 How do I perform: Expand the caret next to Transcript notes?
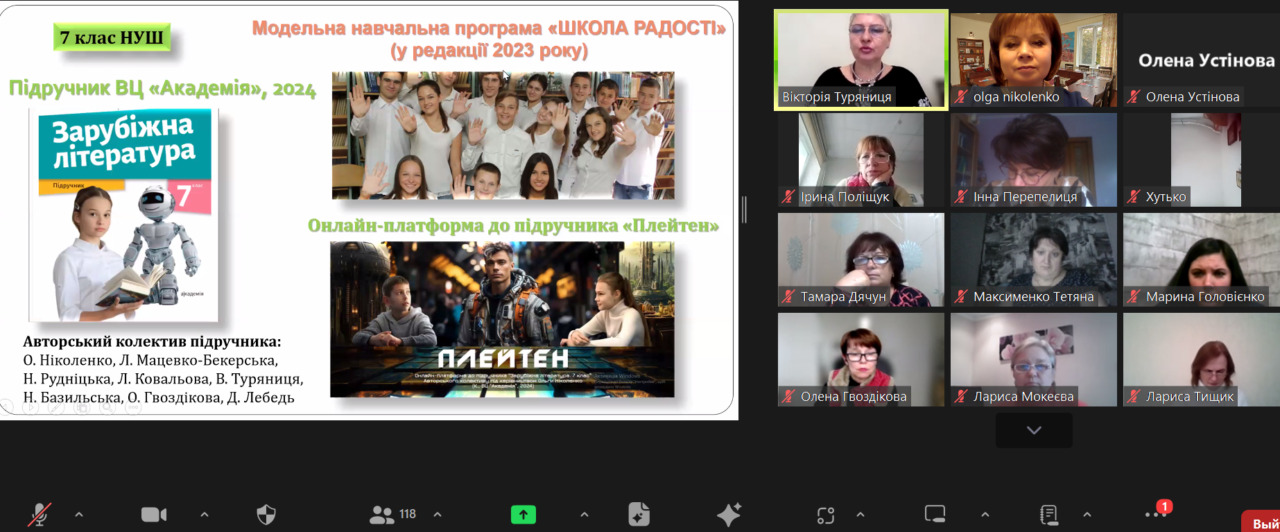tap(1087, 515)
